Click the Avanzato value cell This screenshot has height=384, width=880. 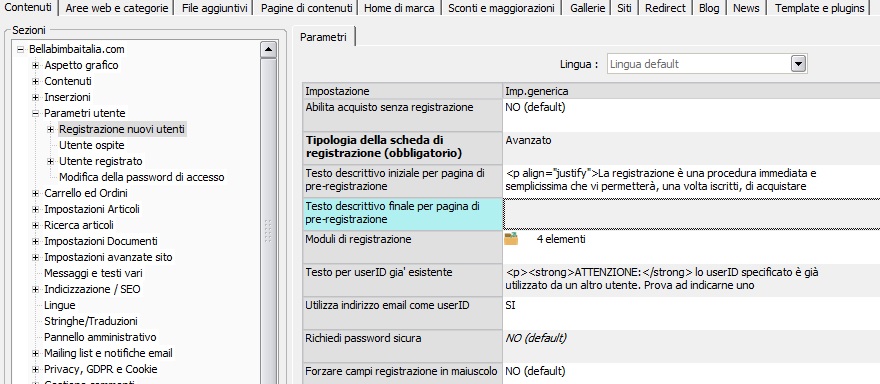691,148
